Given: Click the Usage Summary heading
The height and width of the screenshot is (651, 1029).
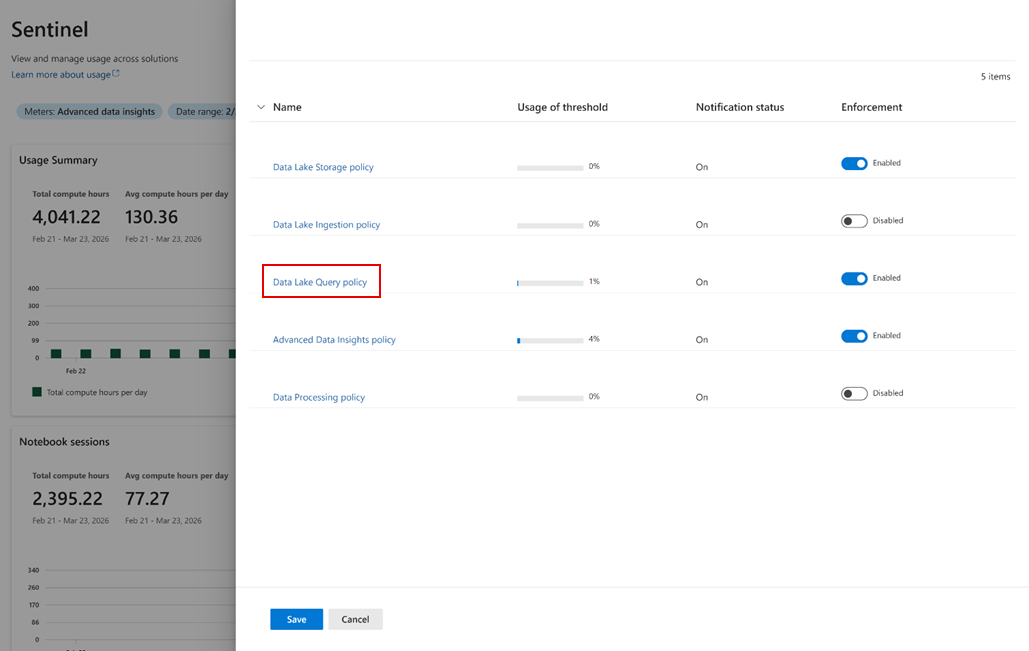Looking at the screenshot, I should tap(58, 160).
